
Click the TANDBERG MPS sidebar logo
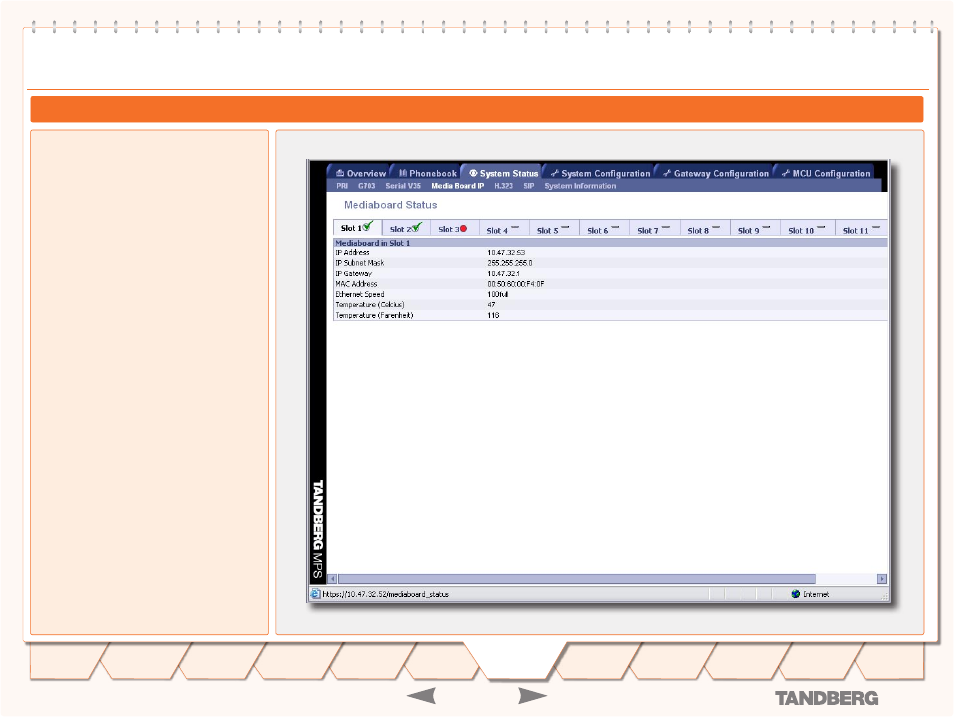click(318, 529)
